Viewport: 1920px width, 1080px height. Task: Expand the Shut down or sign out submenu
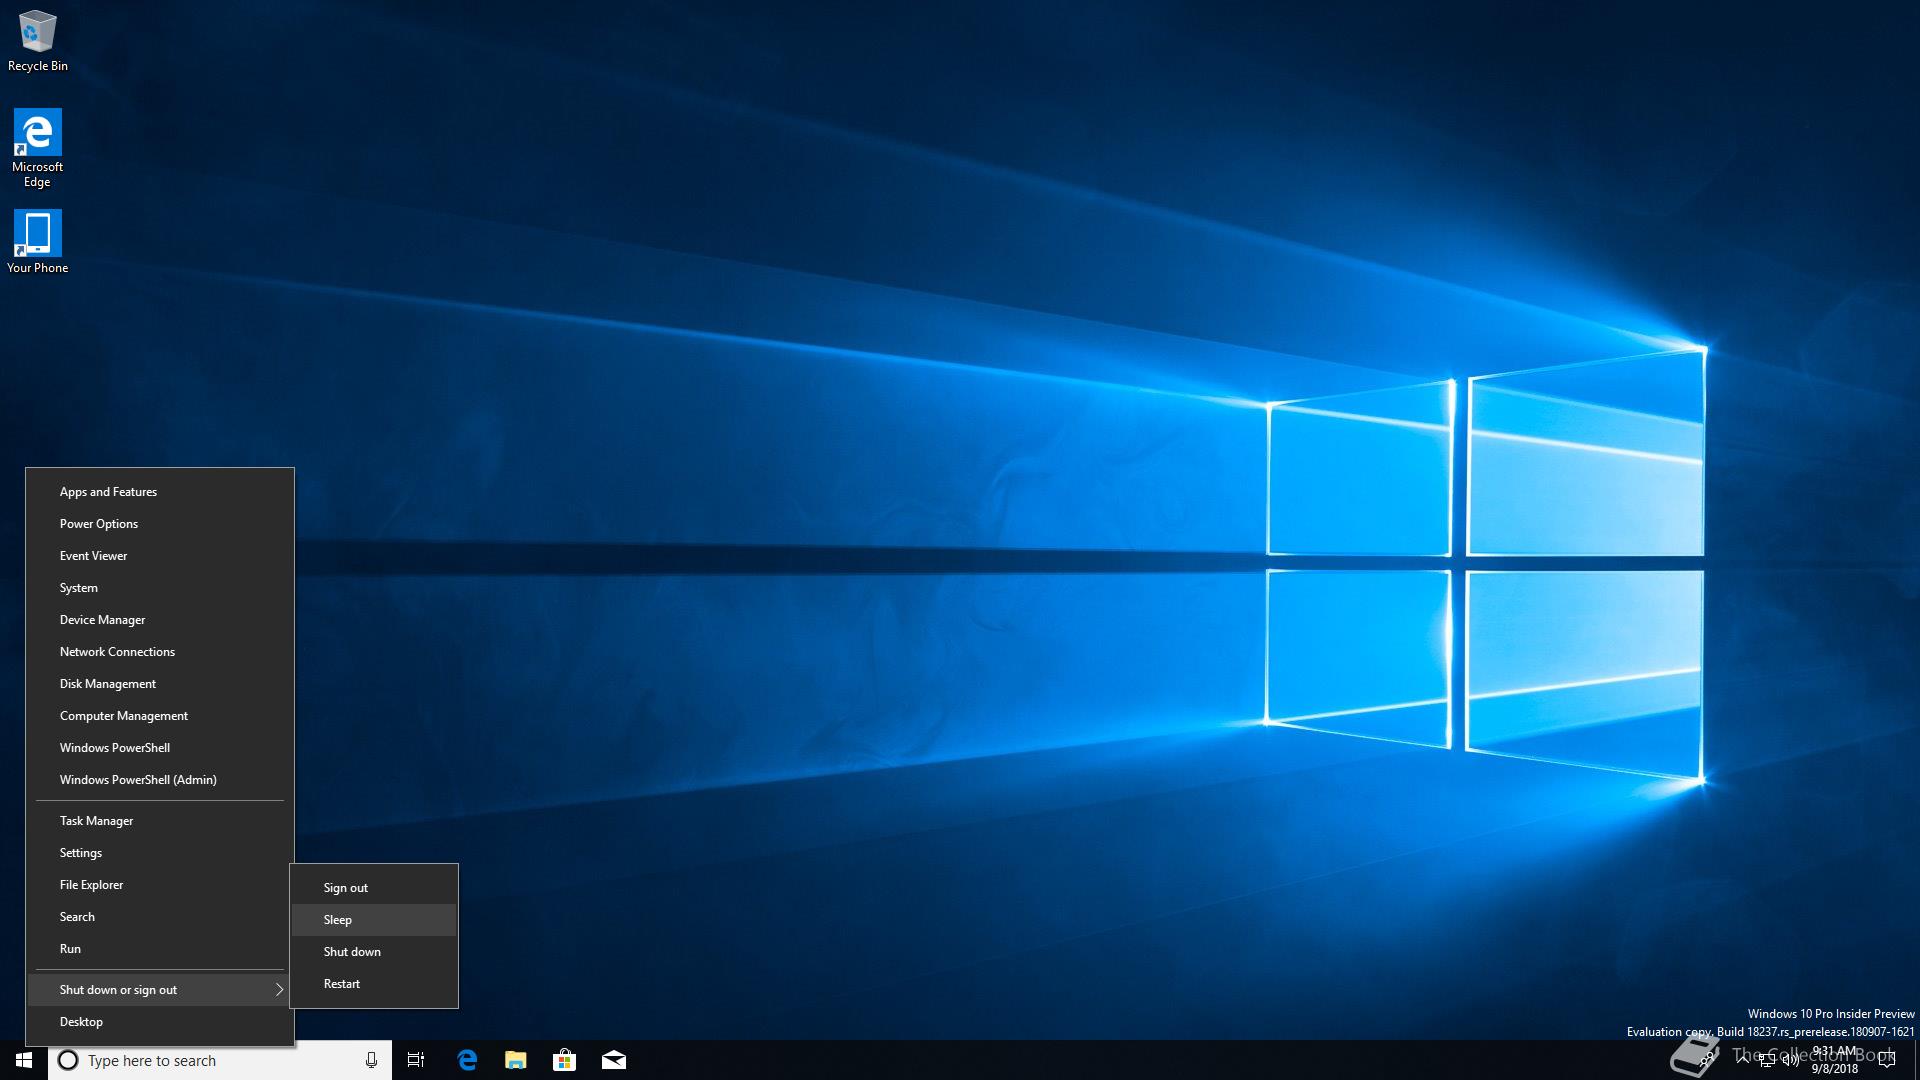point(160,990)
